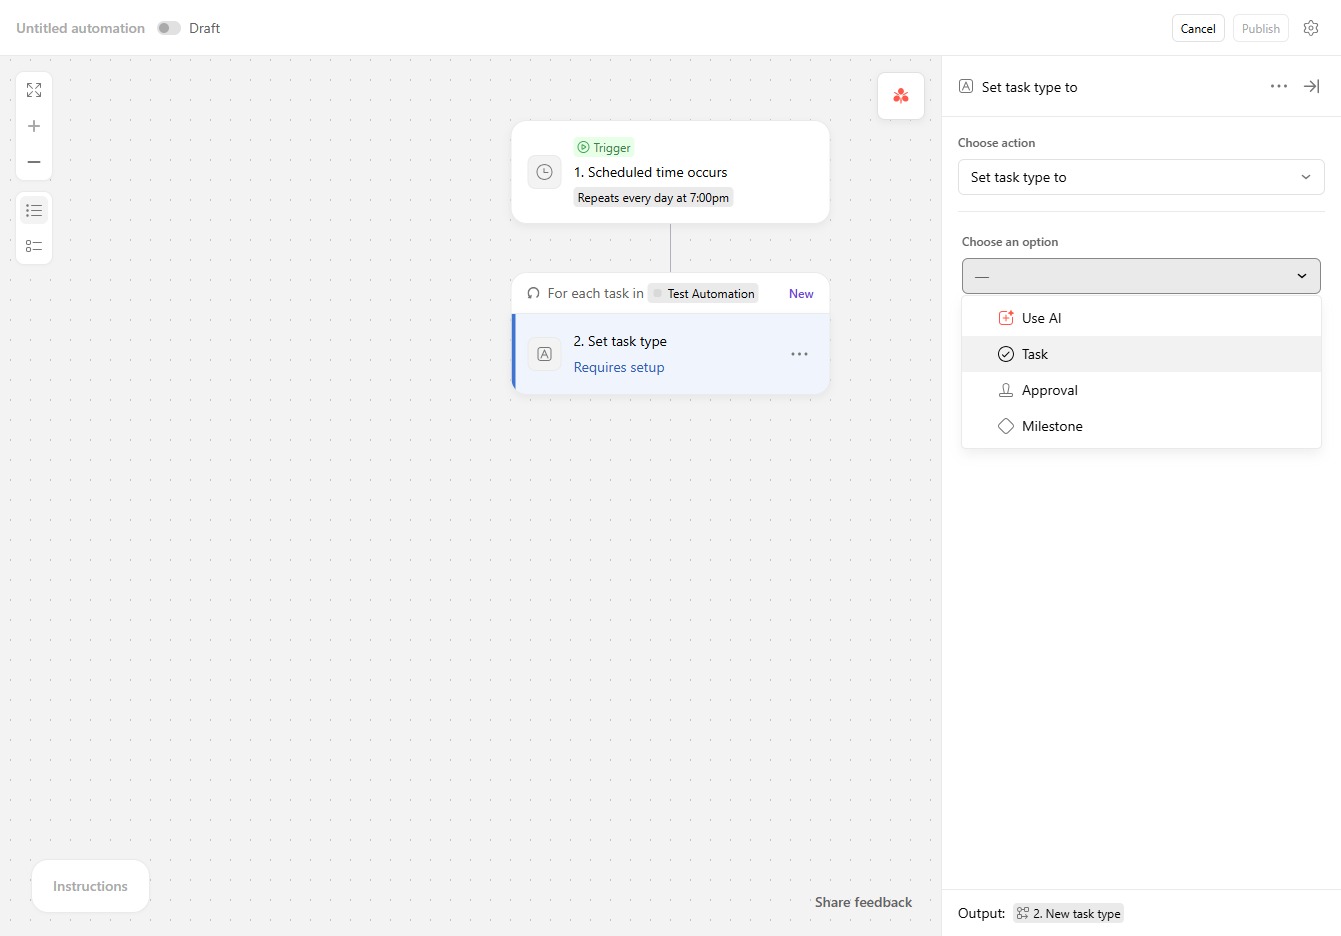Zoom out with the minus icon
The image size is (1341, 936).
[x=34, y=162]
